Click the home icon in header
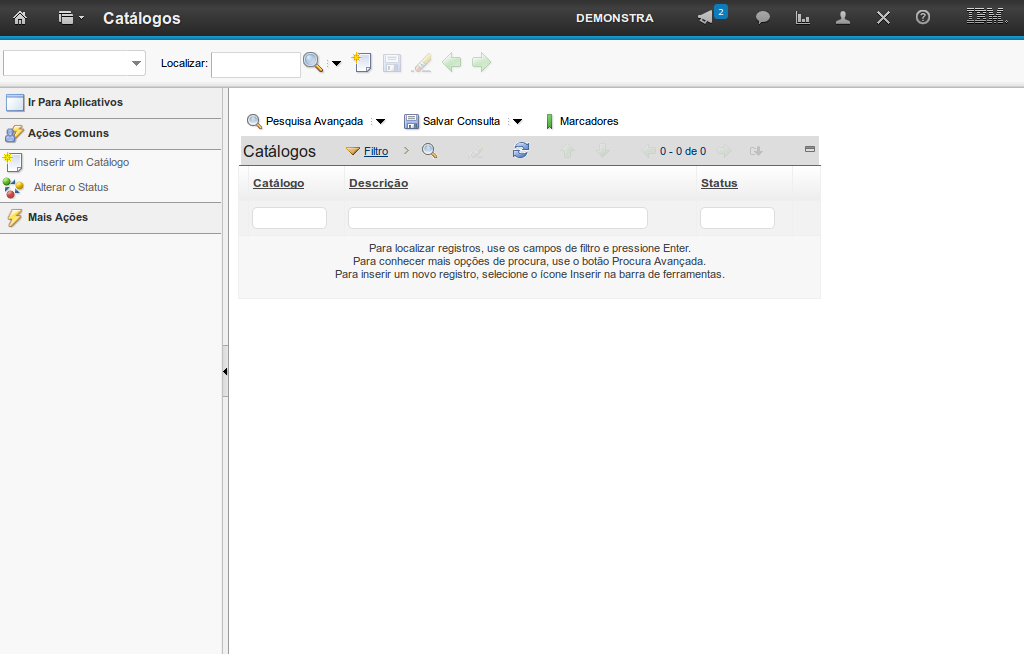The height and width of the screenshot is (655, 1024). point(19,18)
